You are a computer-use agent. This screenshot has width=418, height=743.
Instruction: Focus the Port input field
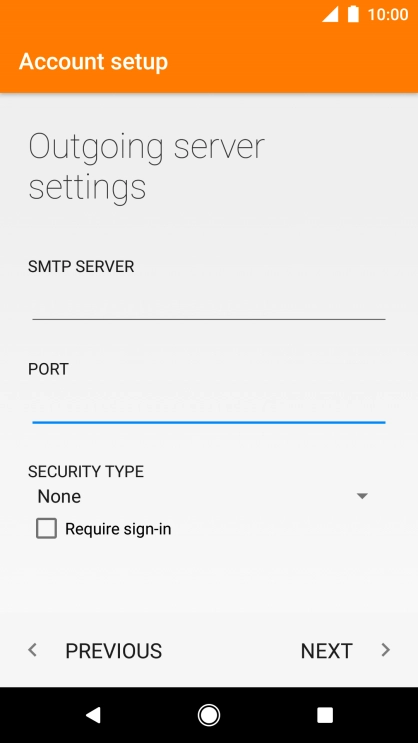point(209,406)
